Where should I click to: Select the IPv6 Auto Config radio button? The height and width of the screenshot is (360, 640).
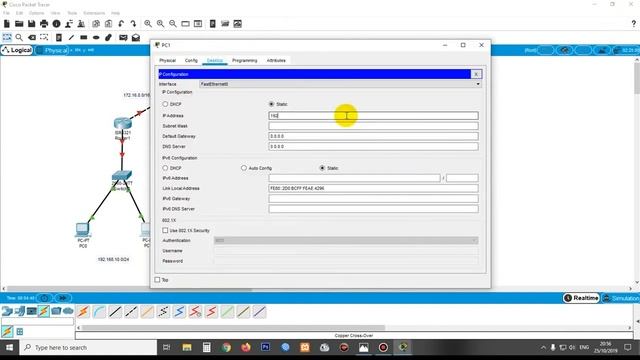tap(244, 168)
